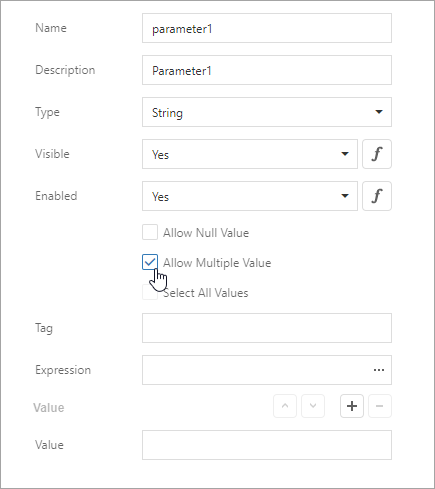Click the Name field containing parameter1
Screen dimensions: 435x489
267,28
